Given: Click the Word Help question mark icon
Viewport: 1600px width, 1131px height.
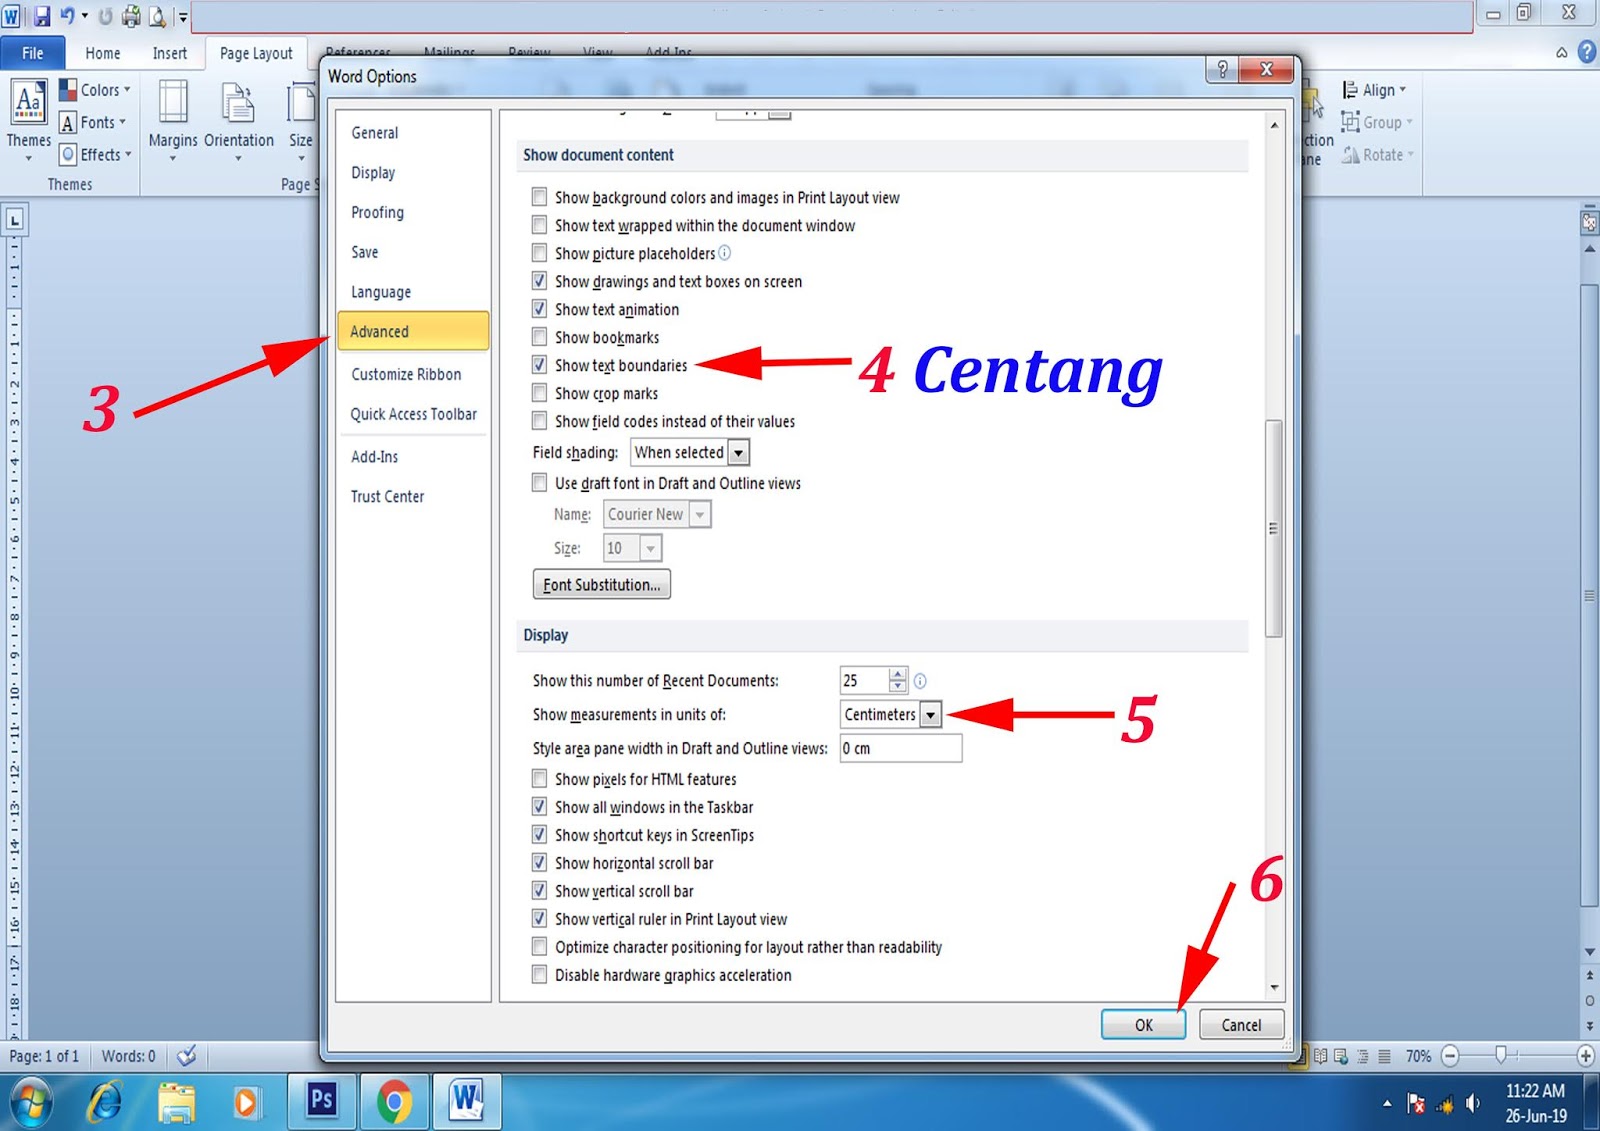Looking at the screenshot, I should click(x=1587, y=52).
